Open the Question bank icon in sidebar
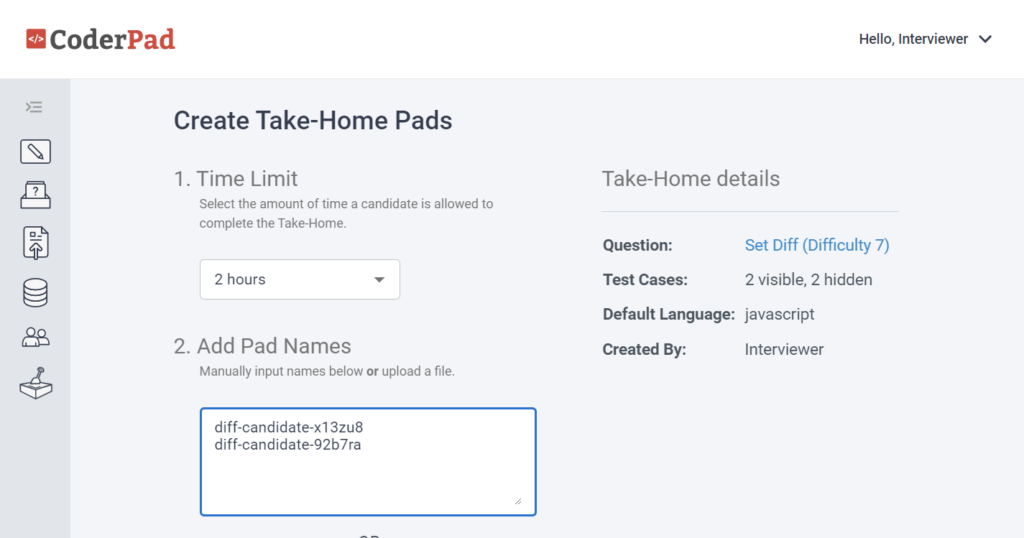Screen dimensions: 1024x538 pos(35,195)
